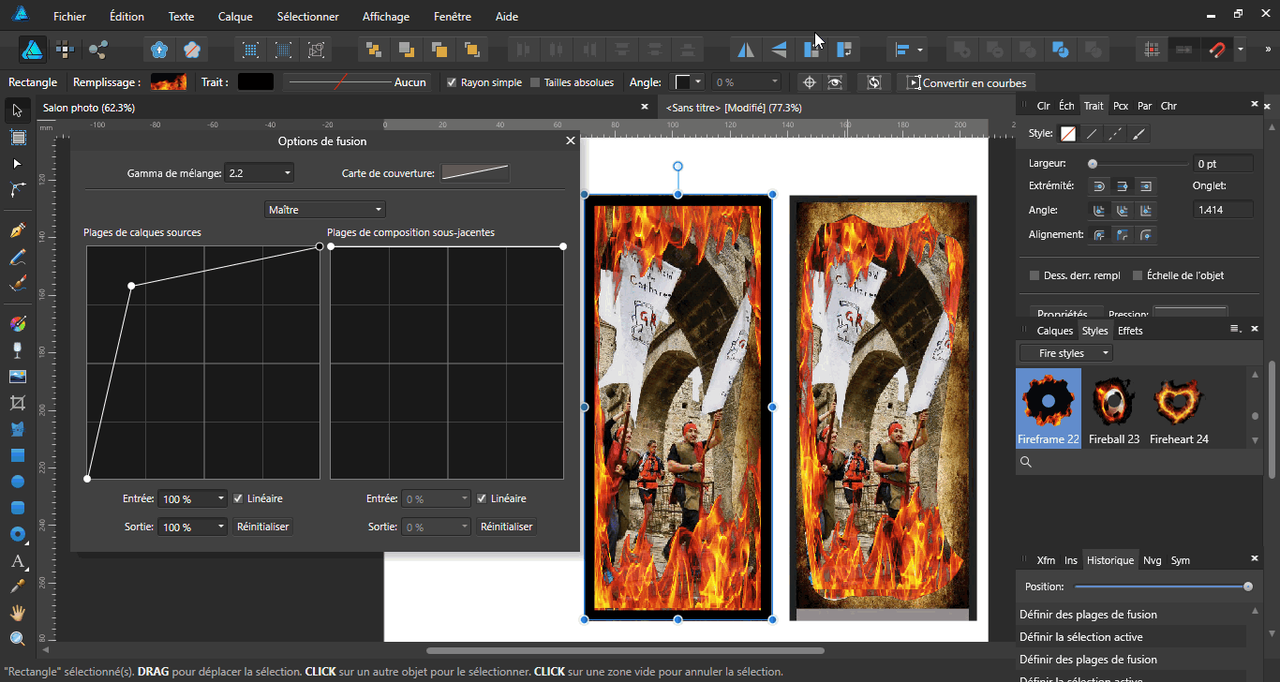Select the Pen tool
The width and height of the screenshot is (1280, 682).
17,231
